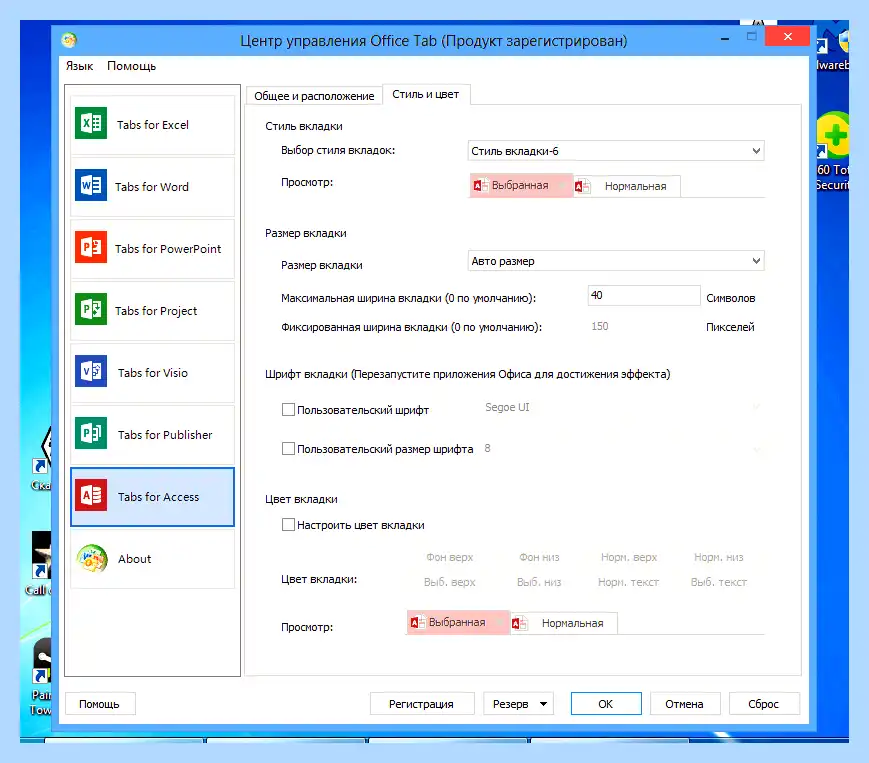Click the 'Фон низ' color option
869x763 pixels.
coord(539,557)
